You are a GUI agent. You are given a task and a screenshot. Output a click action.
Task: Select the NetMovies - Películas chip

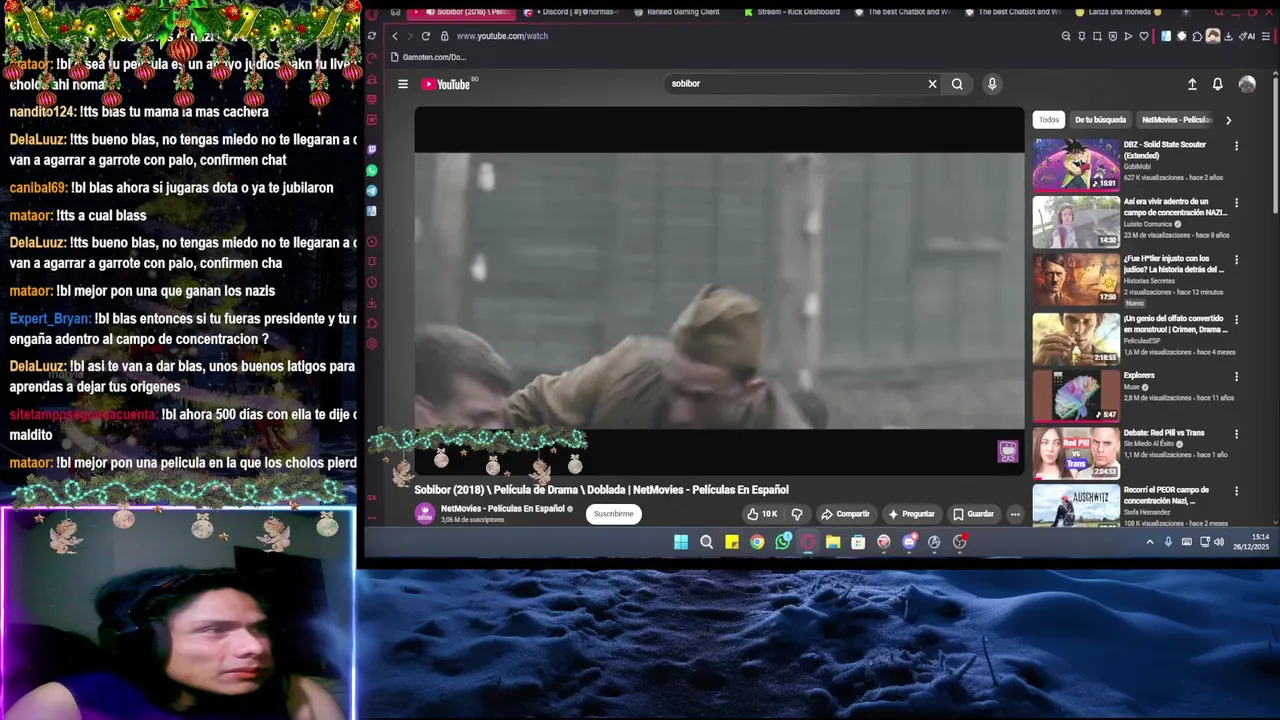pyautogui.click(x=1177, y=120)
